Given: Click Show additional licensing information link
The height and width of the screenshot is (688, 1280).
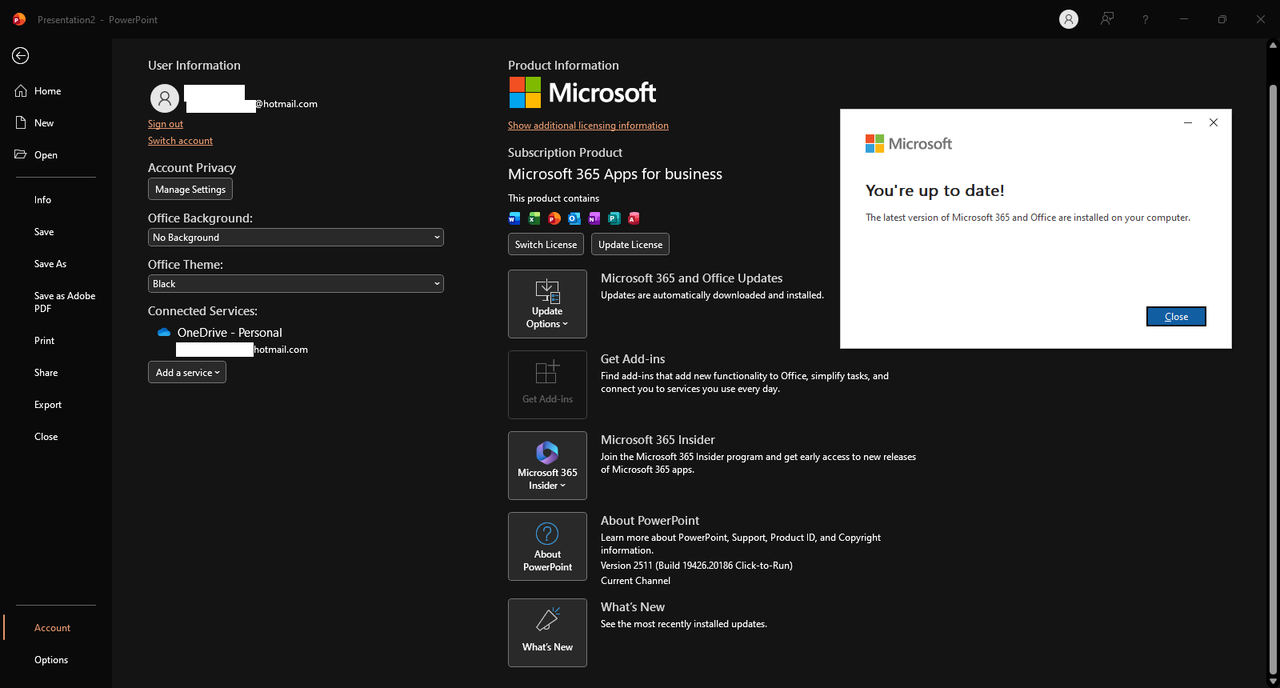Looking at the screenshot, I should click(x=588, y=126).
